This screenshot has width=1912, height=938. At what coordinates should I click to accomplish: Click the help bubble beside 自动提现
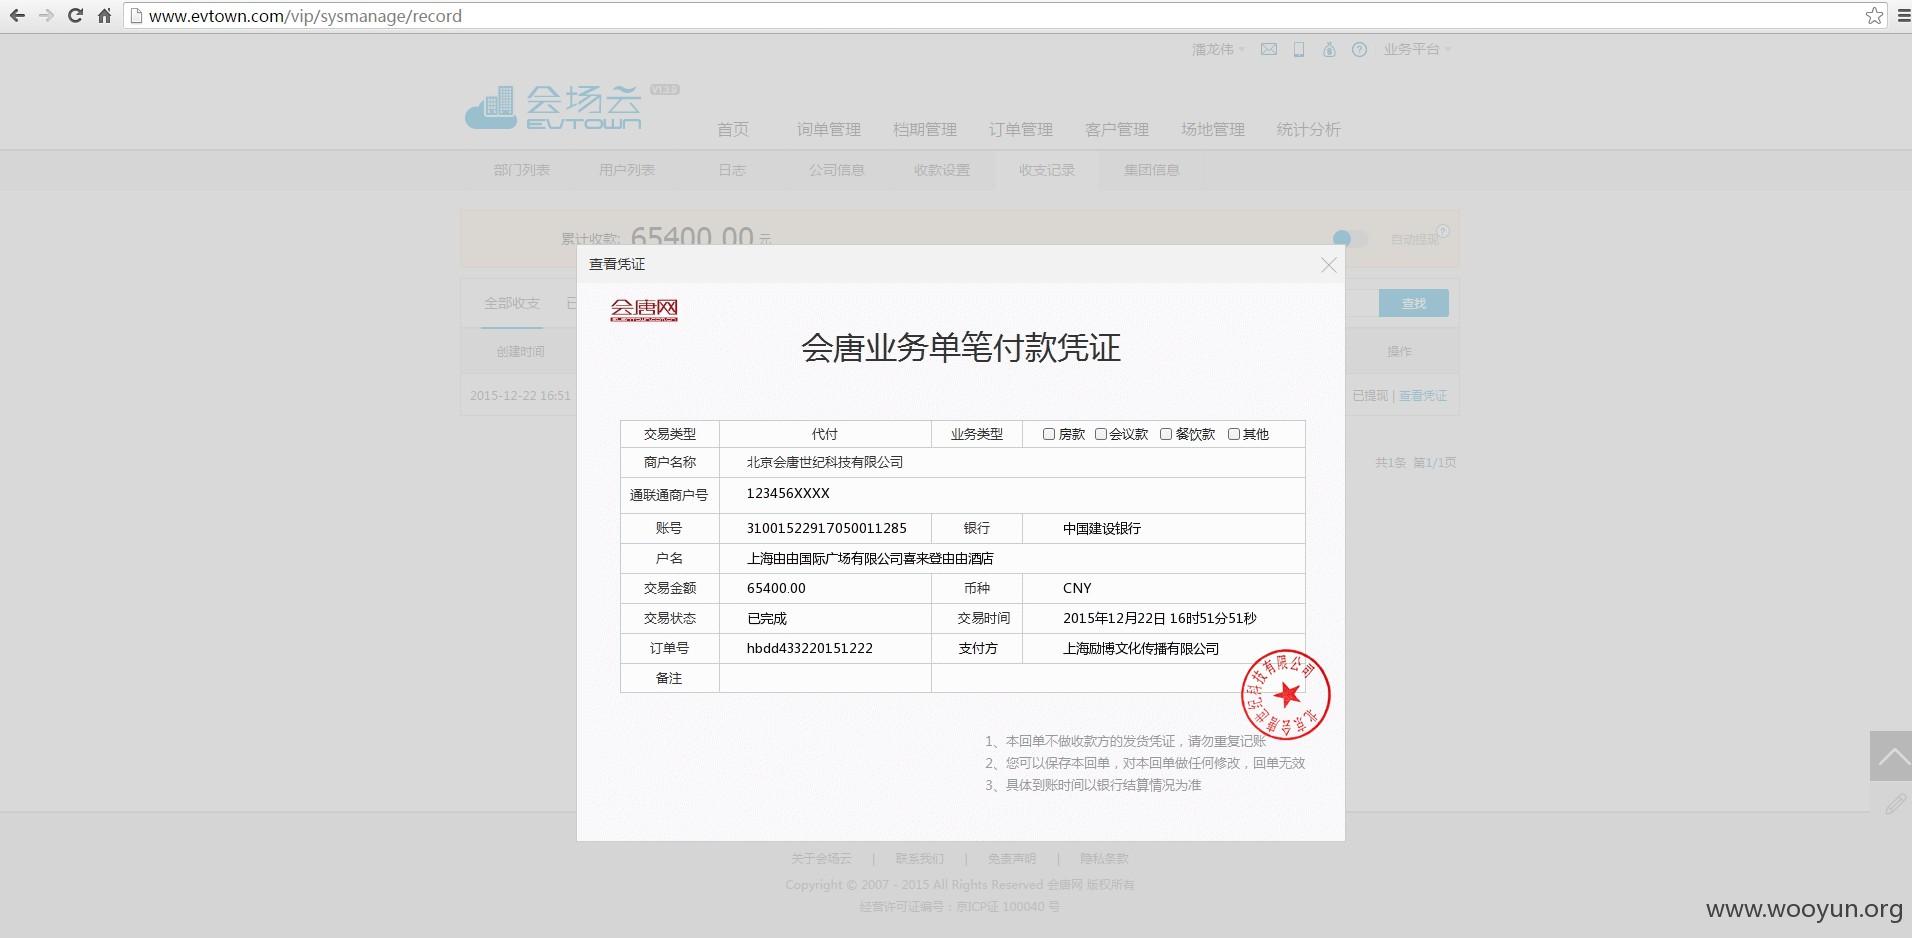coord(1443,231)
